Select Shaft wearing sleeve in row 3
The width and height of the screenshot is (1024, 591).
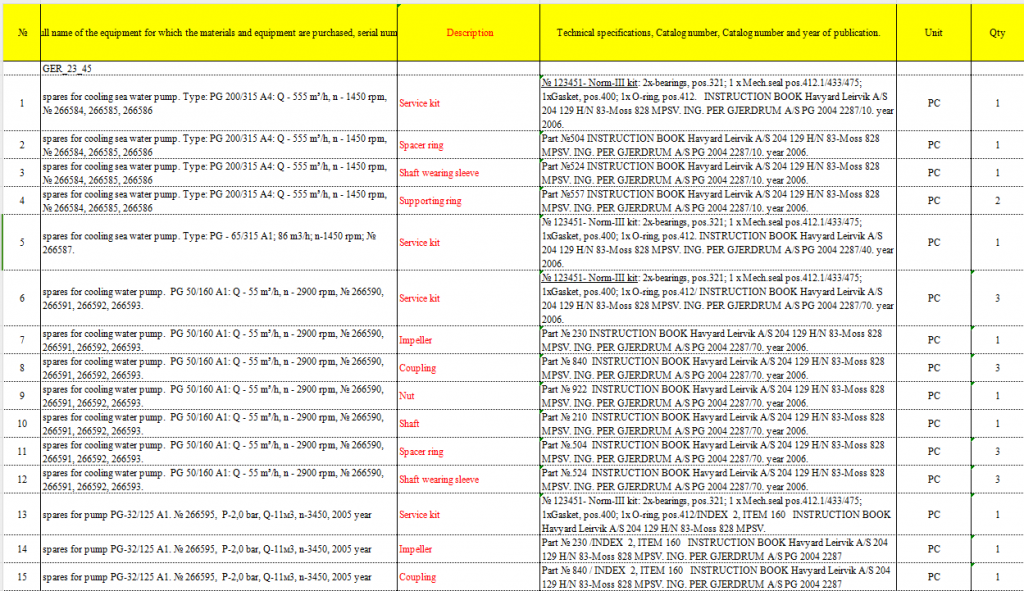(439, 173)
